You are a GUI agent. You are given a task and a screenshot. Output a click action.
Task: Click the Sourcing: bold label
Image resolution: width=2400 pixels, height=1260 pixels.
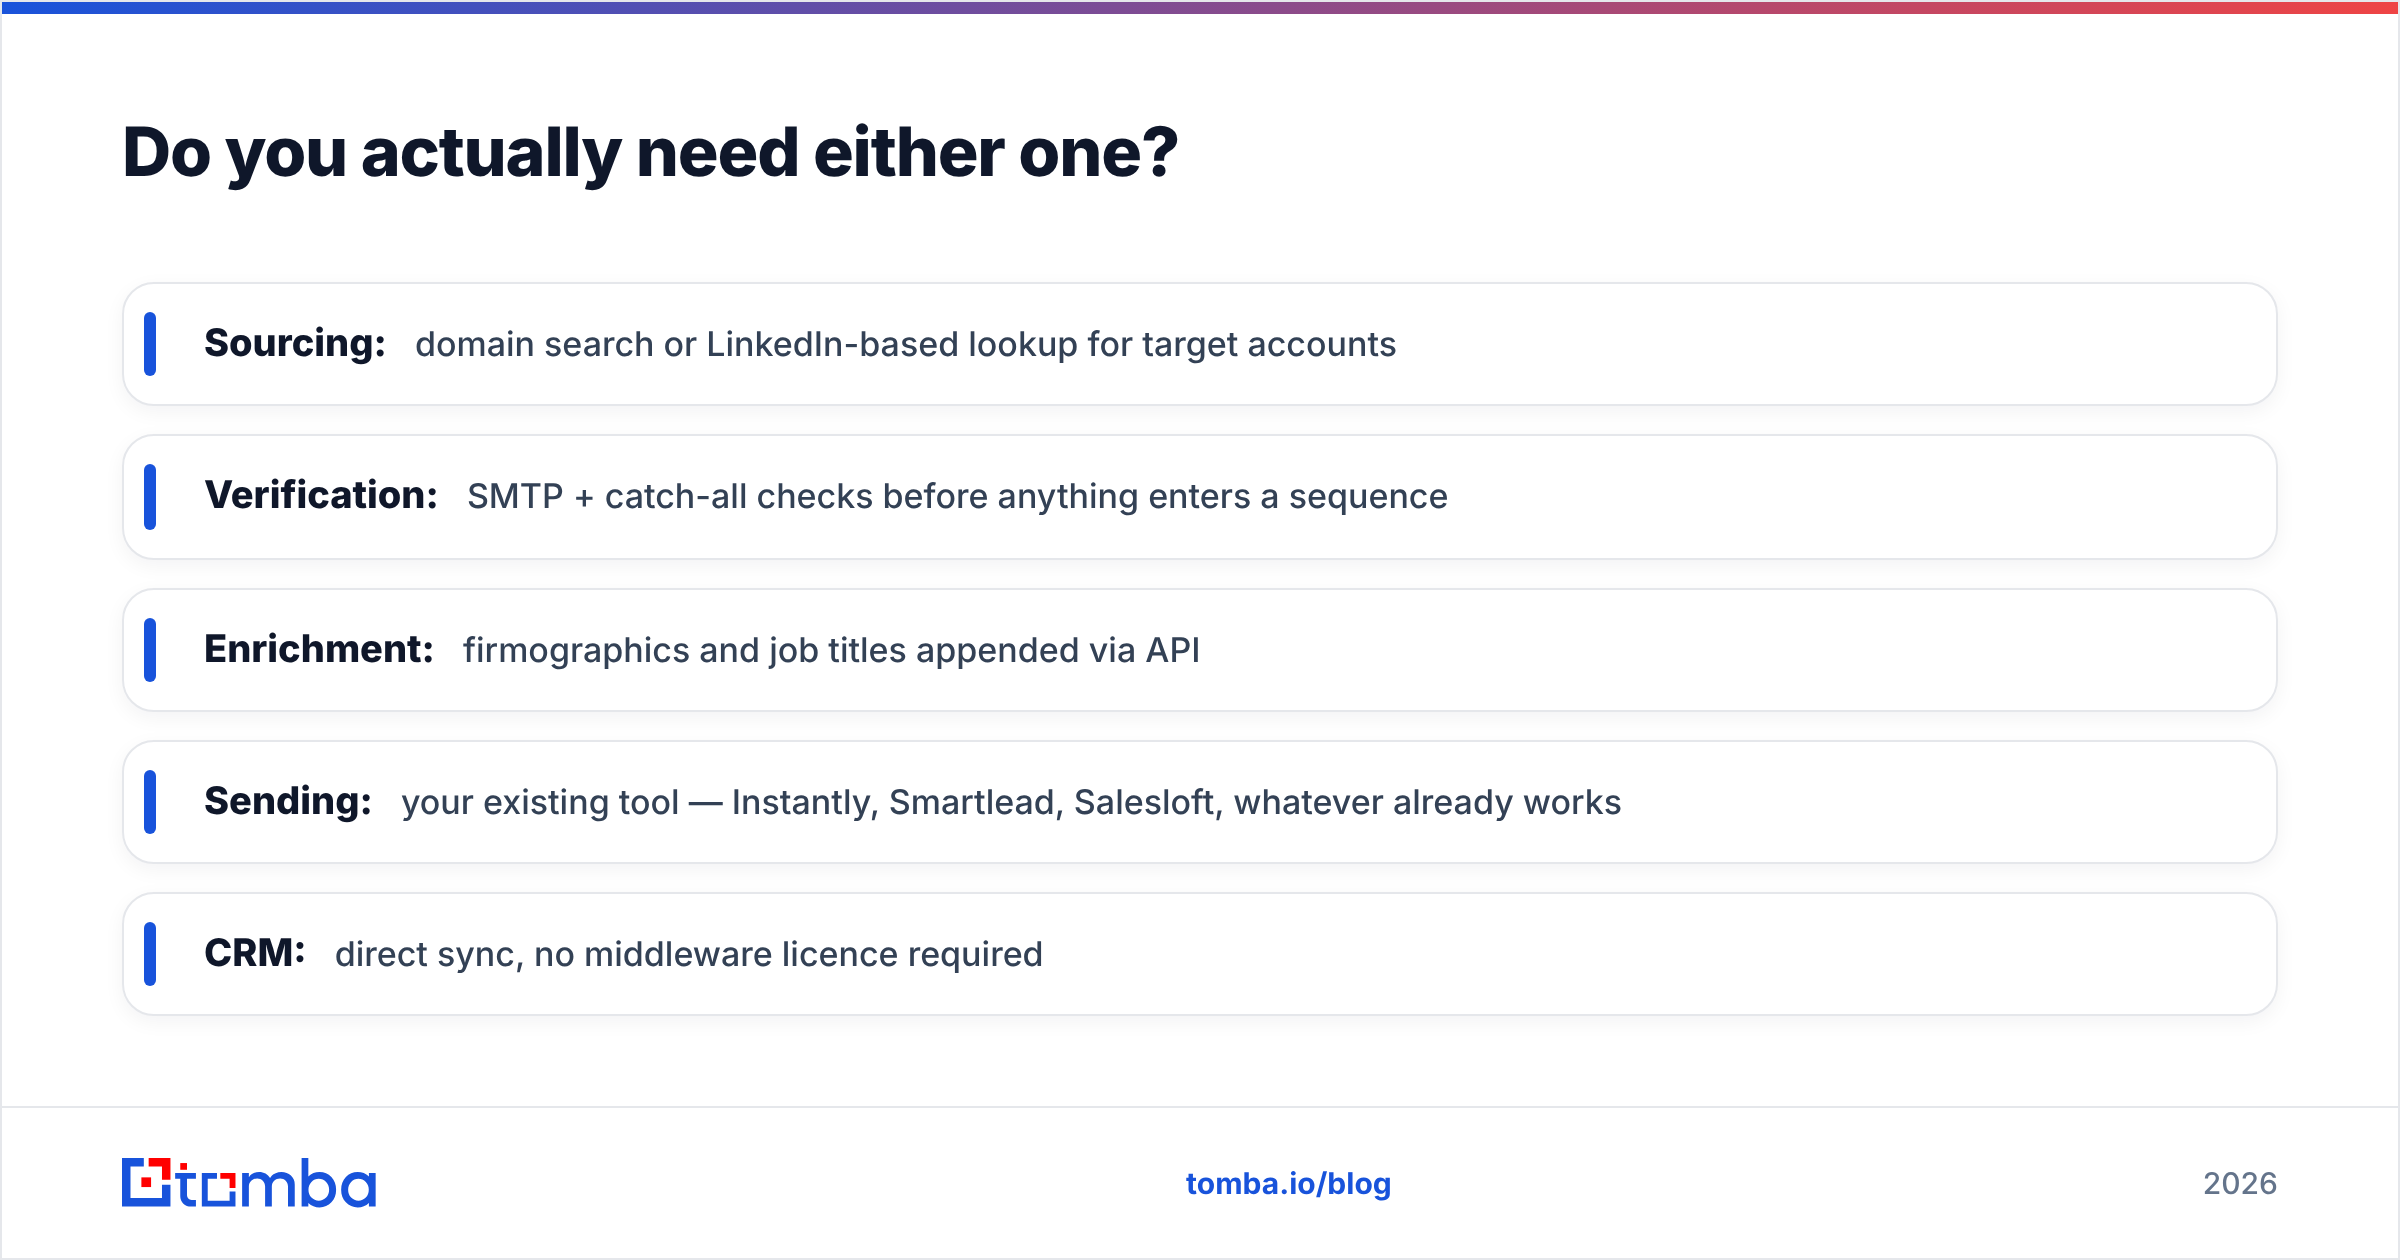295,344
